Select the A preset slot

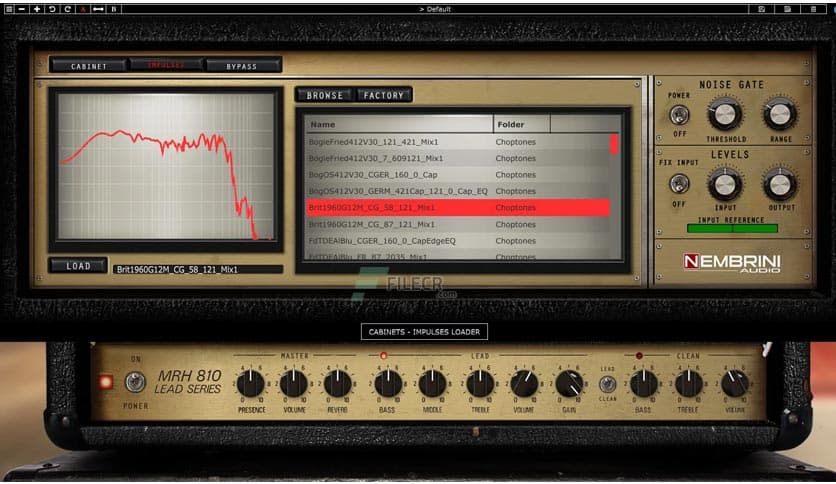pyautogui.click(x=83, y=9)
